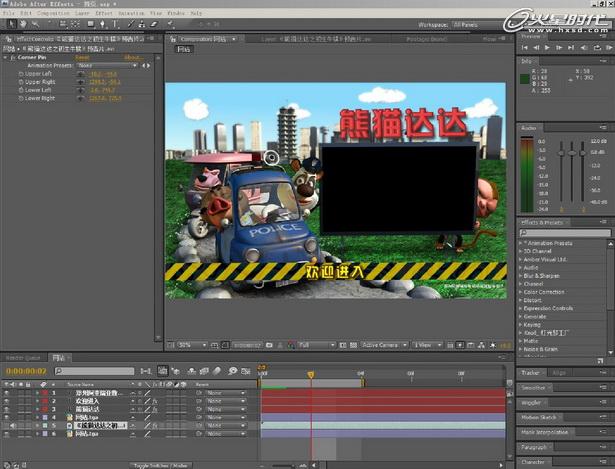
Task: Select the Brush tool
Action: pos(130,24)
